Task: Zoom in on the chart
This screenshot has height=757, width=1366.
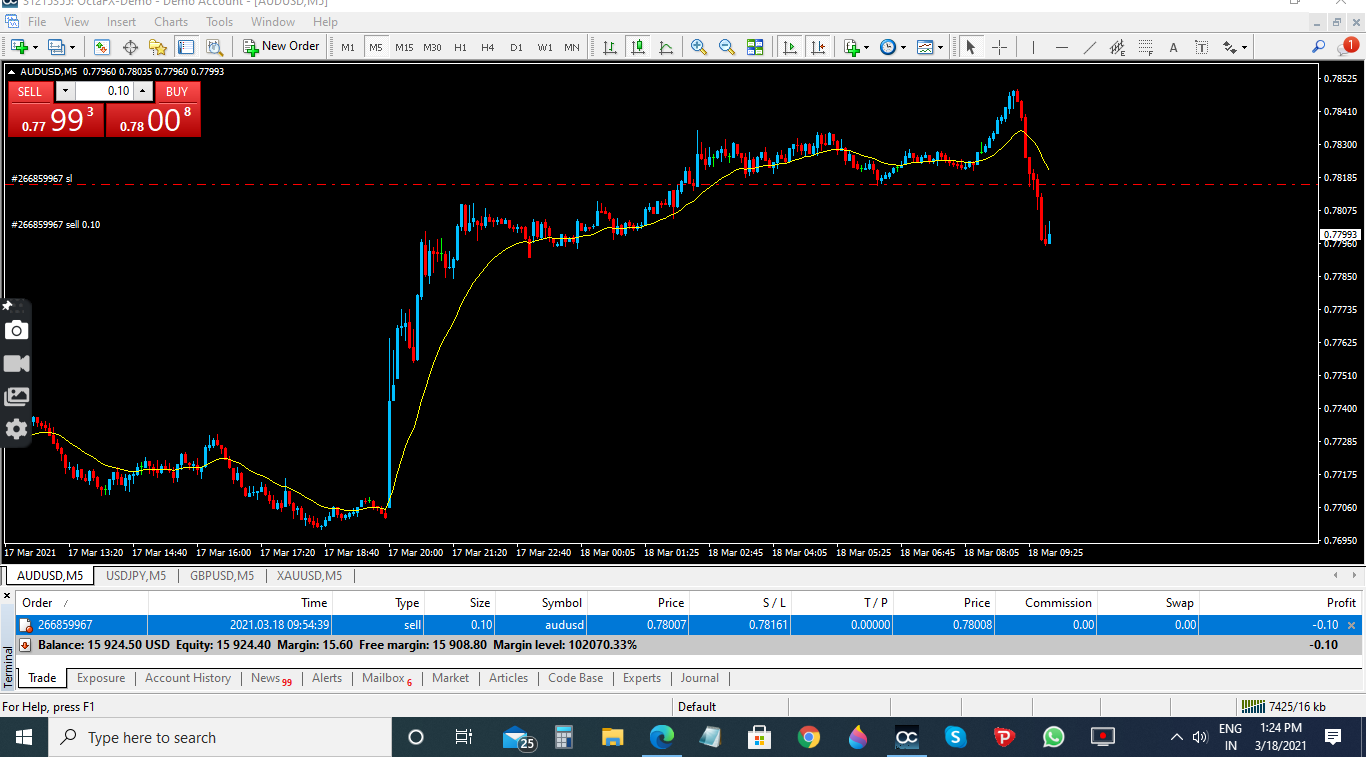Action: click(x=699, y=47)
